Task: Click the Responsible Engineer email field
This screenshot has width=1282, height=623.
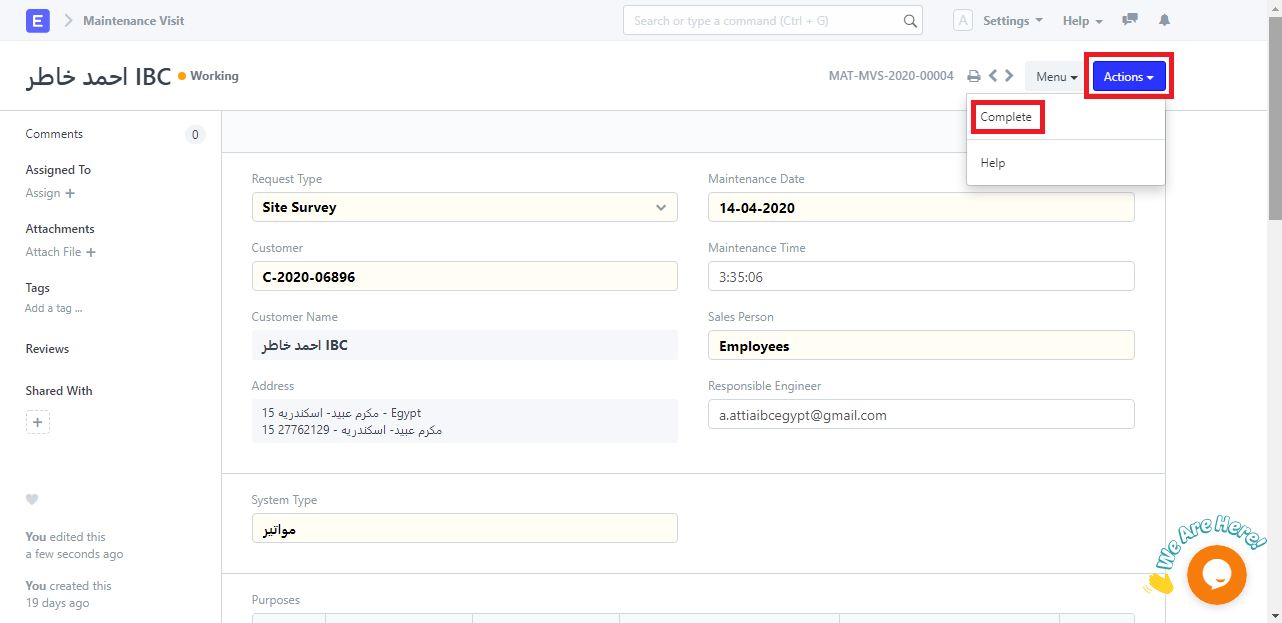Action: click(x=921, y=414)
